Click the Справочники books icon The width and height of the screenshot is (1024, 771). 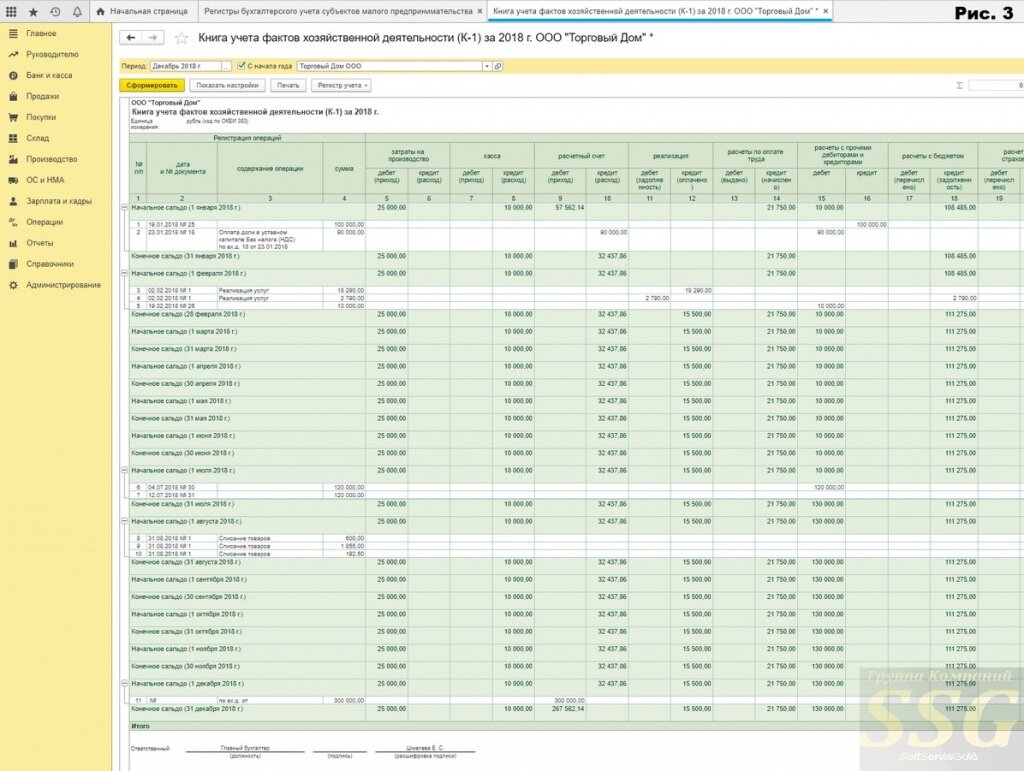(x=13, y=264)
